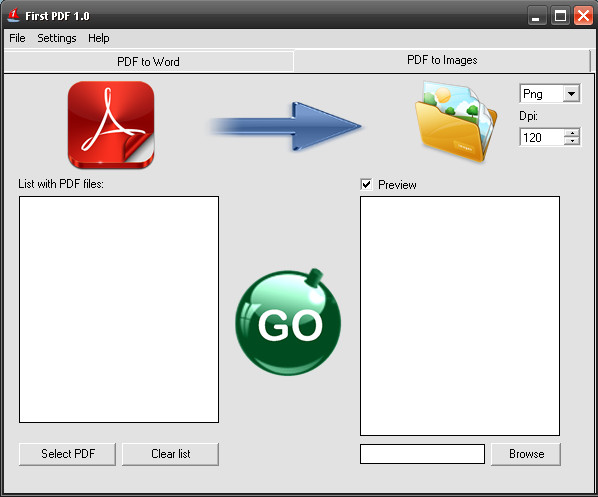This screenshot has height=497, width=598.
Task: Click the Browse button
Action: (526, 454)
